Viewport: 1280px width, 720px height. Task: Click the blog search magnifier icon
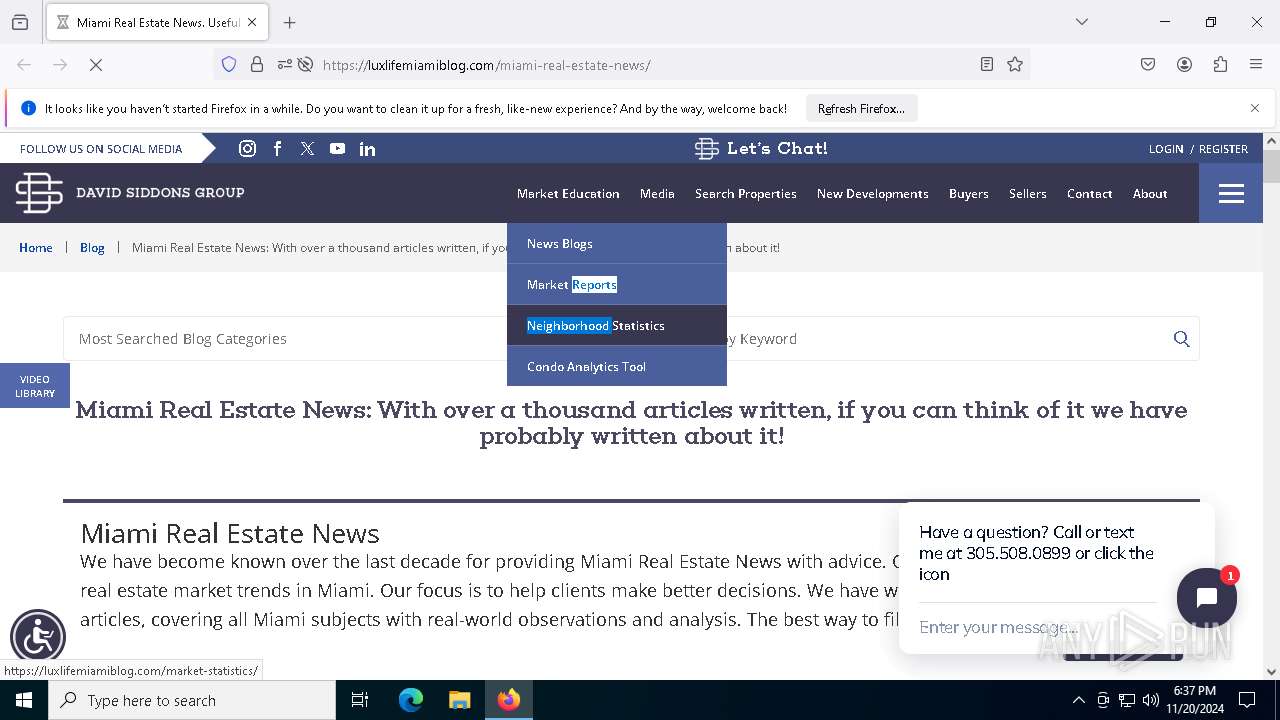click(1181, 339)
